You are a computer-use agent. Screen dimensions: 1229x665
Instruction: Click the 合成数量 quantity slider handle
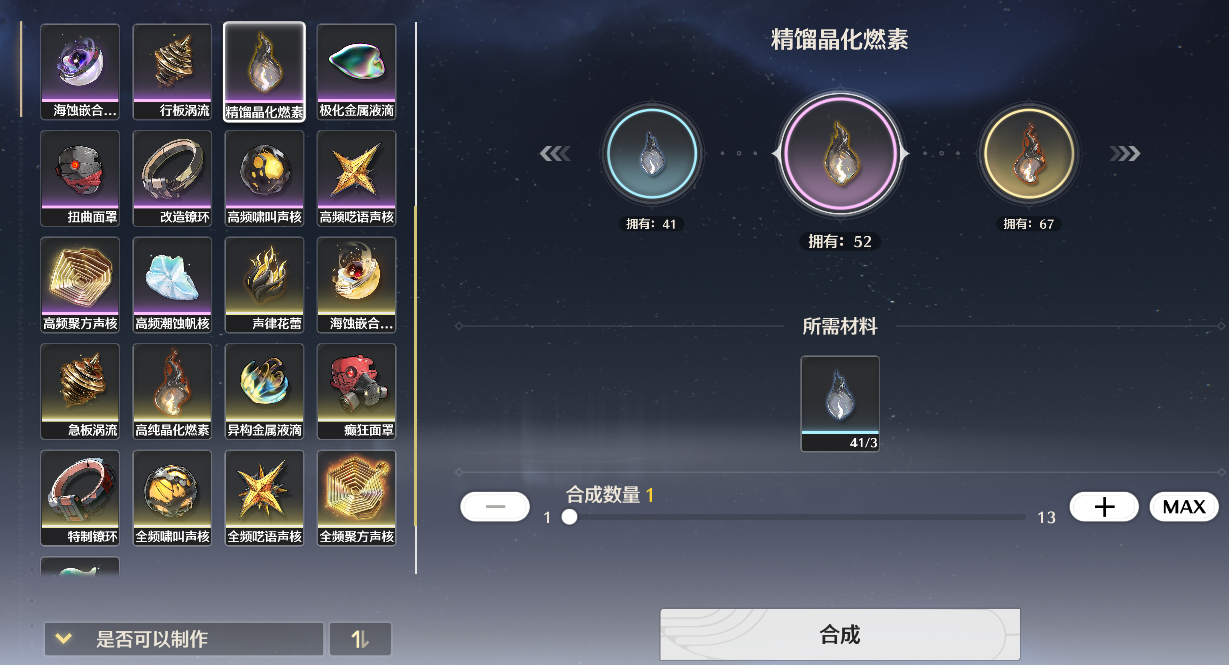(x=569, y=517)
